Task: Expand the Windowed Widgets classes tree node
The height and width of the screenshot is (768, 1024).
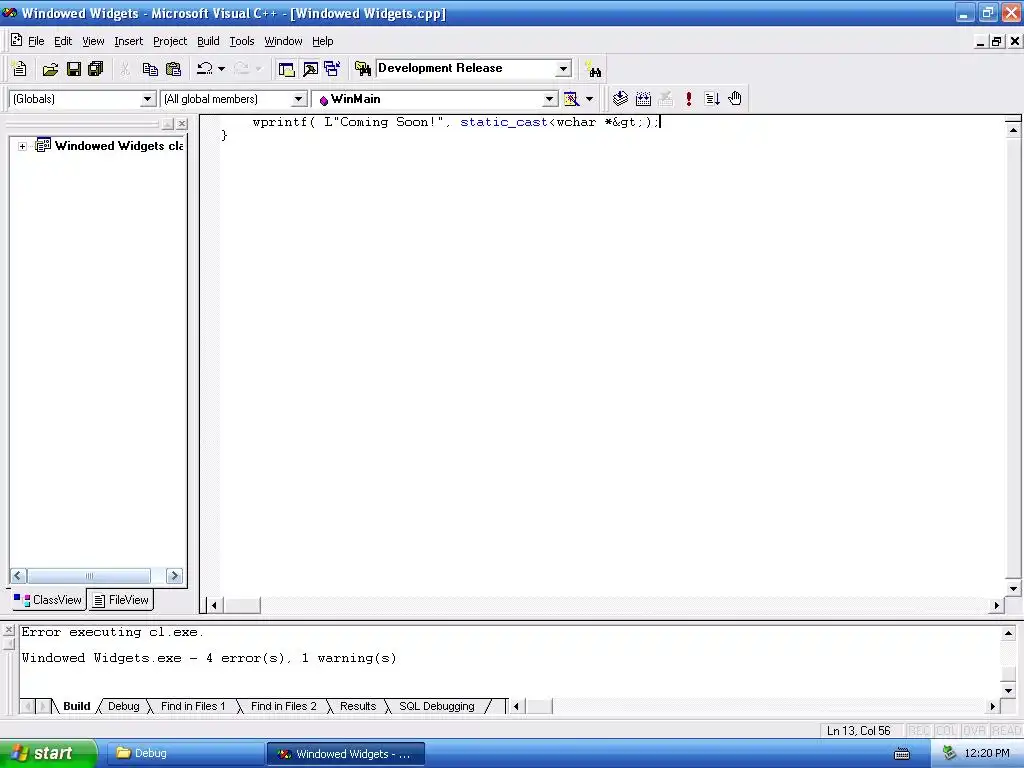Action: pos(22,146)
